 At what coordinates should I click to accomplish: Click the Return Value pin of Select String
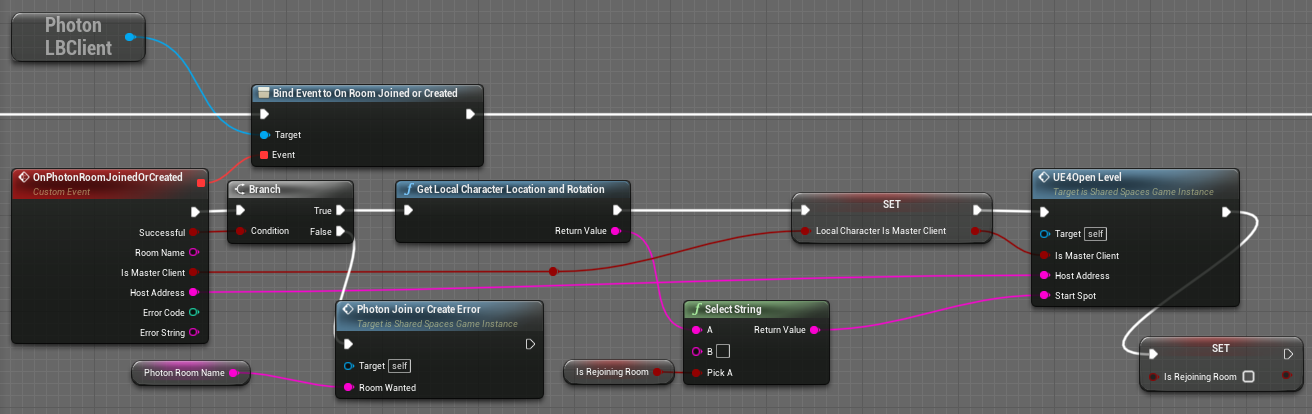(815, 329)
